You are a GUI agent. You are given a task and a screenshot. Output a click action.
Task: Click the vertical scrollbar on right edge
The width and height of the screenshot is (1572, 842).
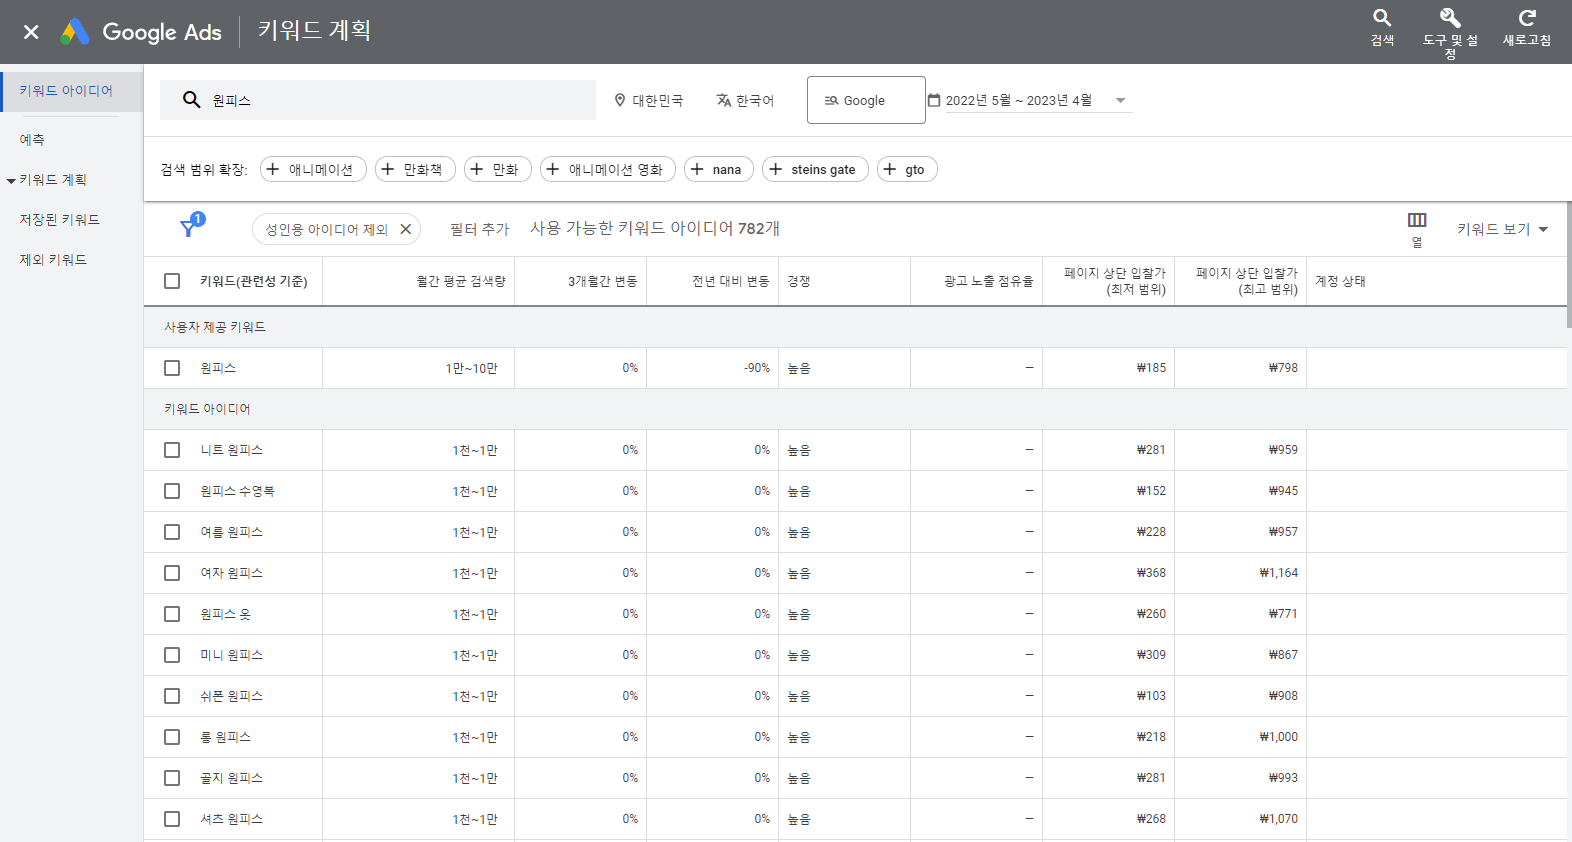click(x=1569, y=265)
